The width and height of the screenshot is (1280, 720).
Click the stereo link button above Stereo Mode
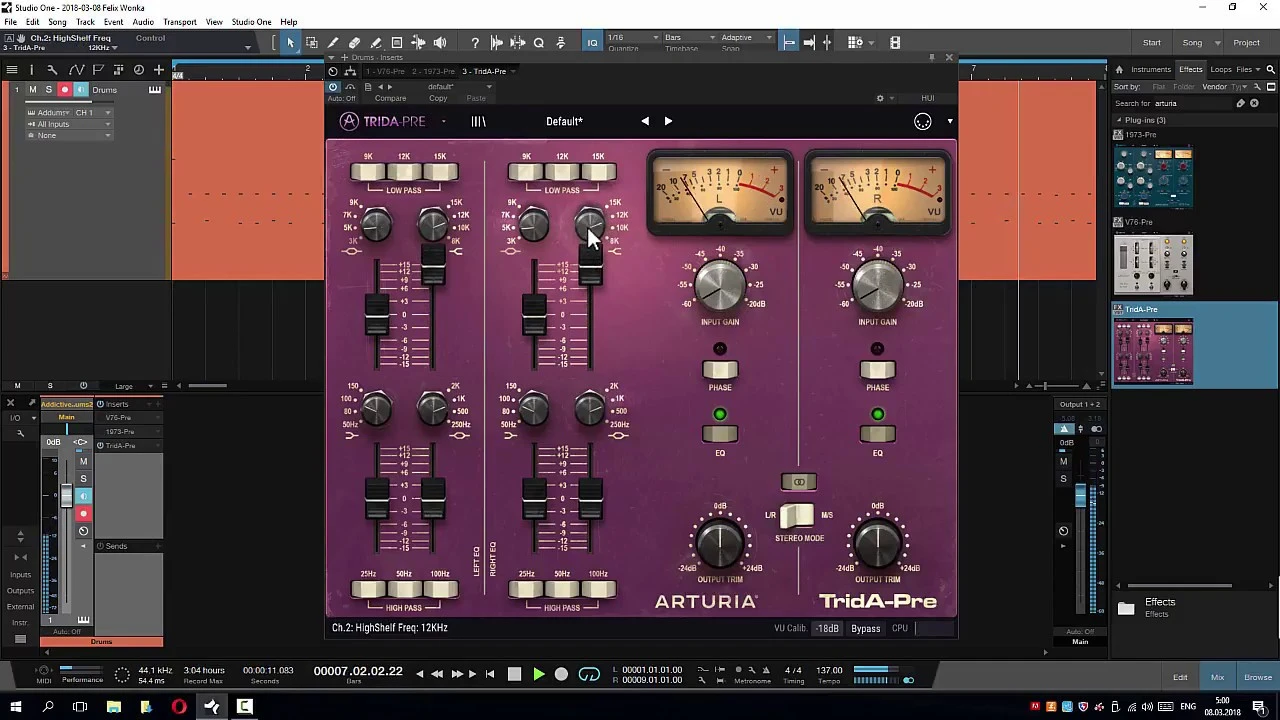(x=798, y=482)
